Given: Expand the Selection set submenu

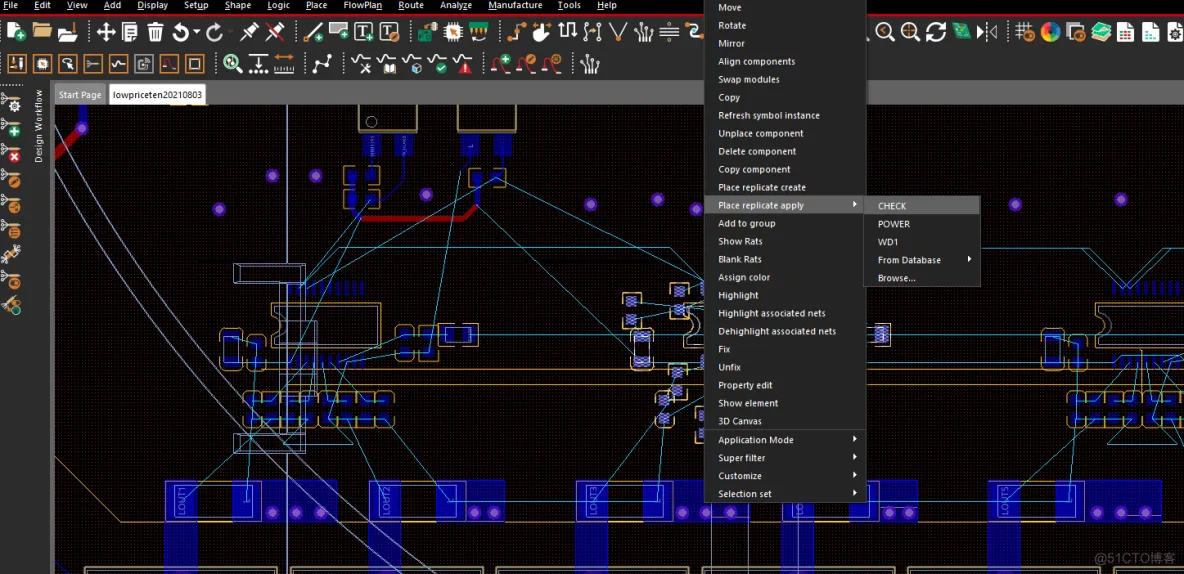Looking at the screenshot, I should click(785, 494).
